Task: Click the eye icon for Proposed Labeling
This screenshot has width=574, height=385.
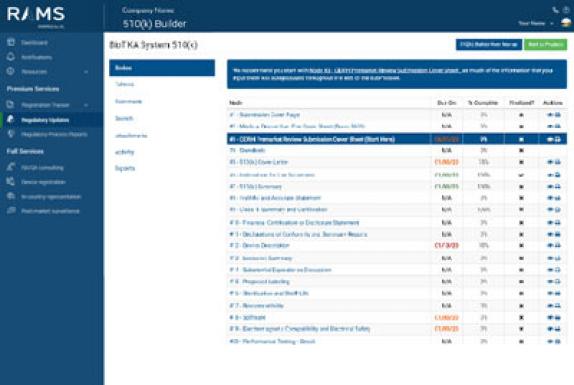Action: pyautogui.click(x=550, y=281)
